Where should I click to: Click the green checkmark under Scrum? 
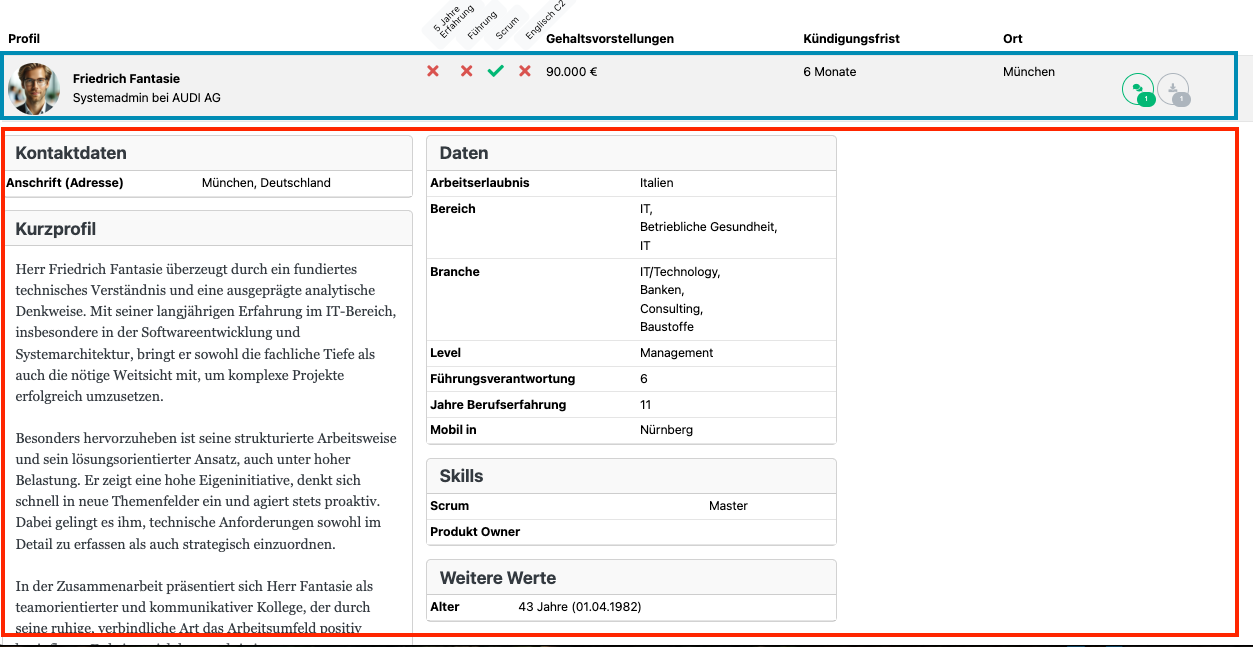click(495, 72)
